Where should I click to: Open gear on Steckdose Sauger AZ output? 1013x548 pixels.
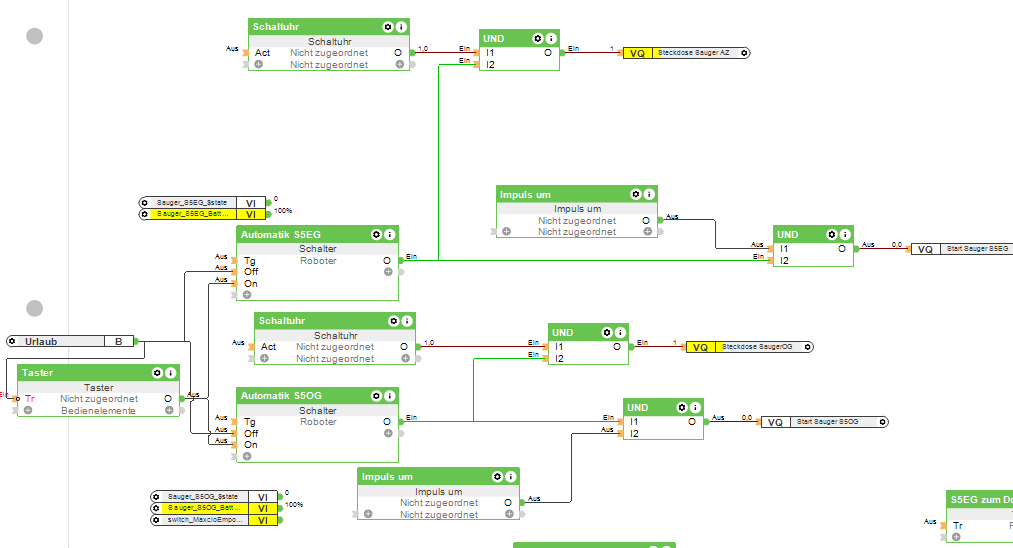click(744, 53)
